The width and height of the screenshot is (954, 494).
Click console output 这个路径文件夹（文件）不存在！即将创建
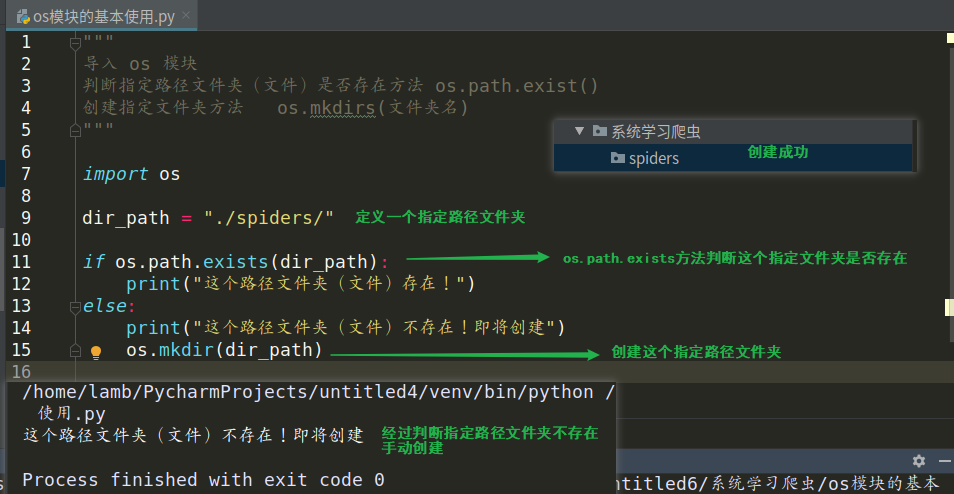(x=193, y=436)
